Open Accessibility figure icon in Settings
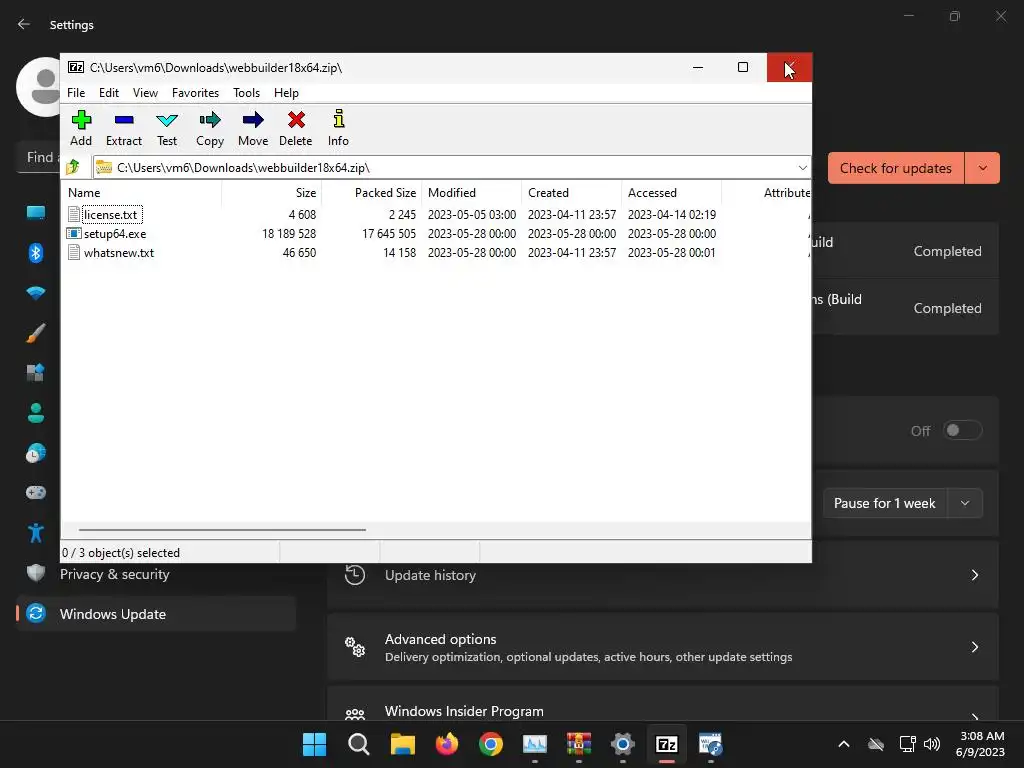 36,533
